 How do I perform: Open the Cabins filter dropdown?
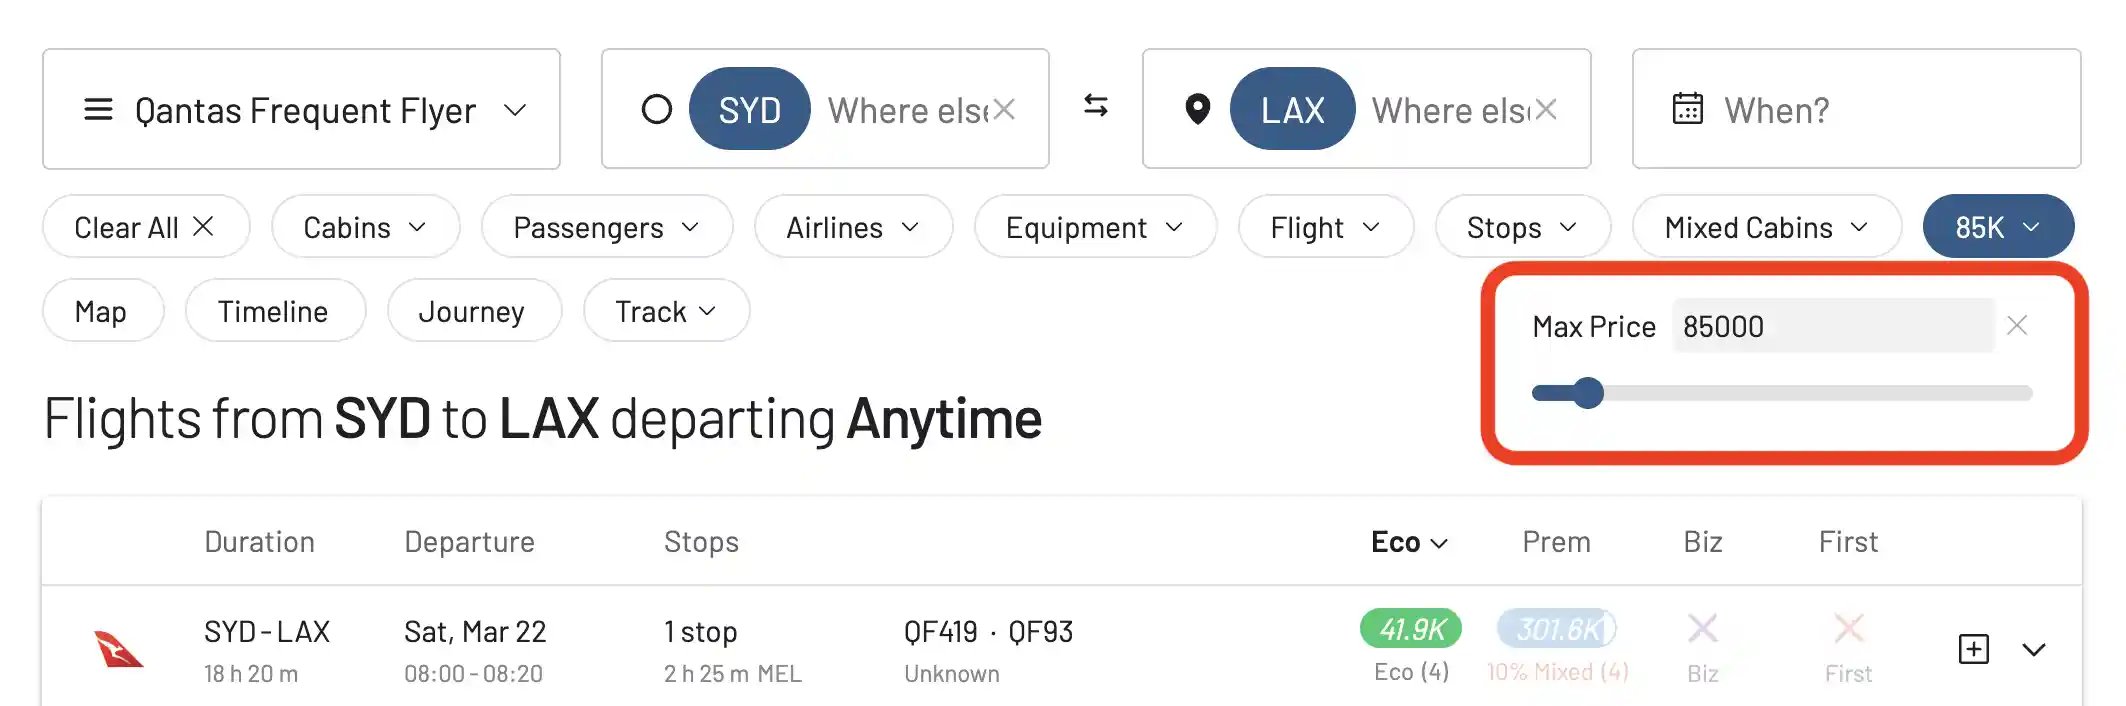click(365, 227)
